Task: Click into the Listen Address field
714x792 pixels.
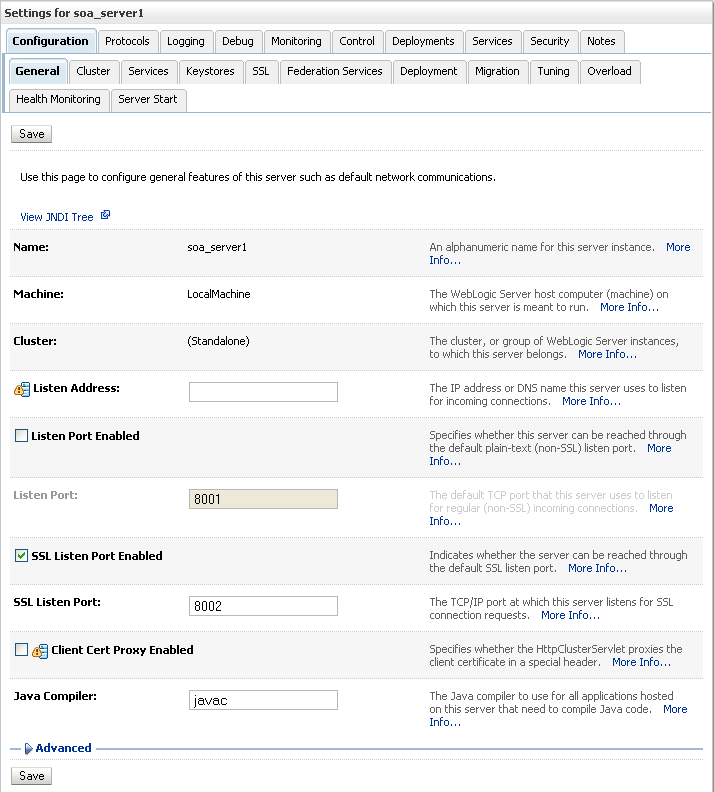Action: (x=263, y=392)
